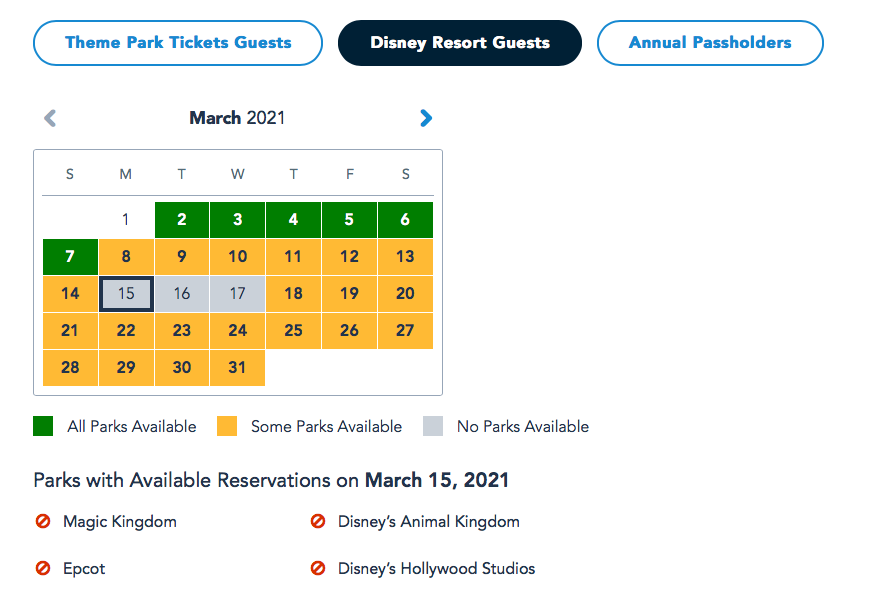The width and height of the screenshot is (881, 603).
Task: Click unavailable icon beside Disney's Hollywood Studios
Action: pos(318,568)
